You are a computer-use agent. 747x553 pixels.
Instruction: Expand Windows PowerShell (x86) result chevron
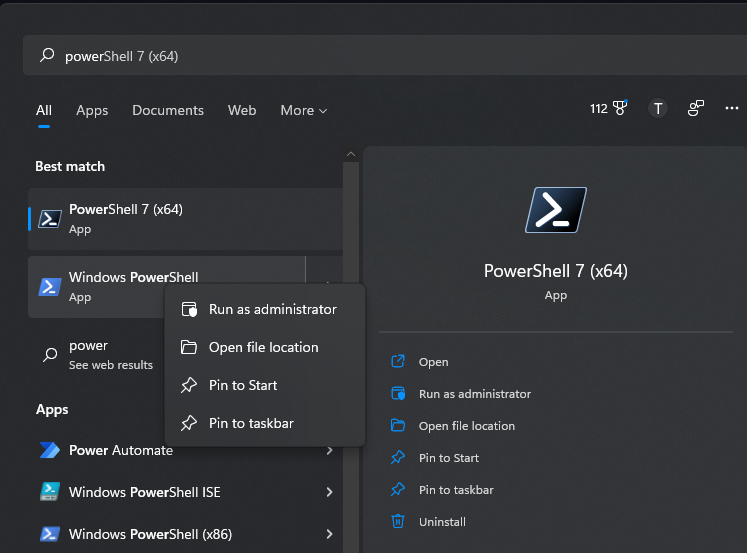tap(329, 534)
